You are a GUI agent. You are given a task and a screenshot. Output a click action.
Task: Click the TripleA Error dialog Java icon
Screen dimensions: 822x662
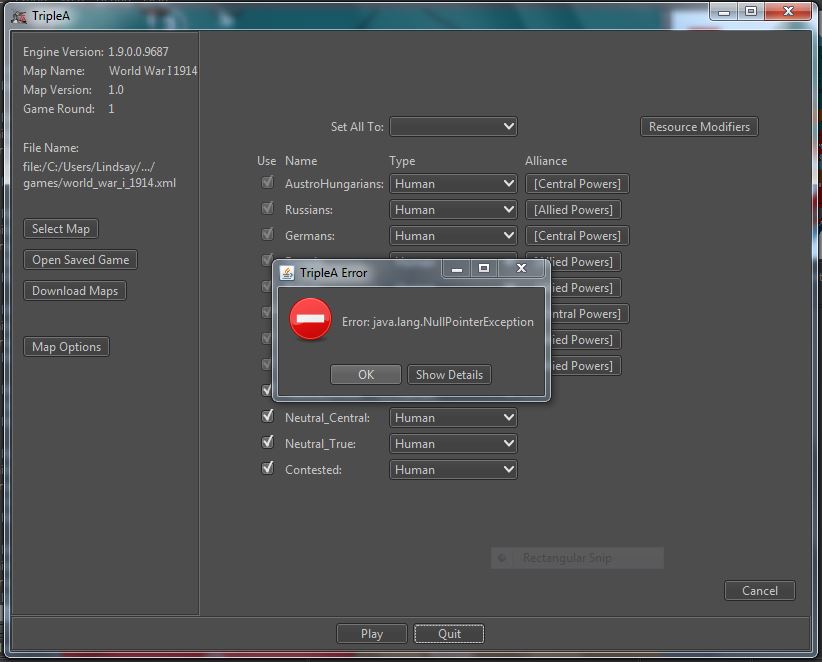click(287, 273)
